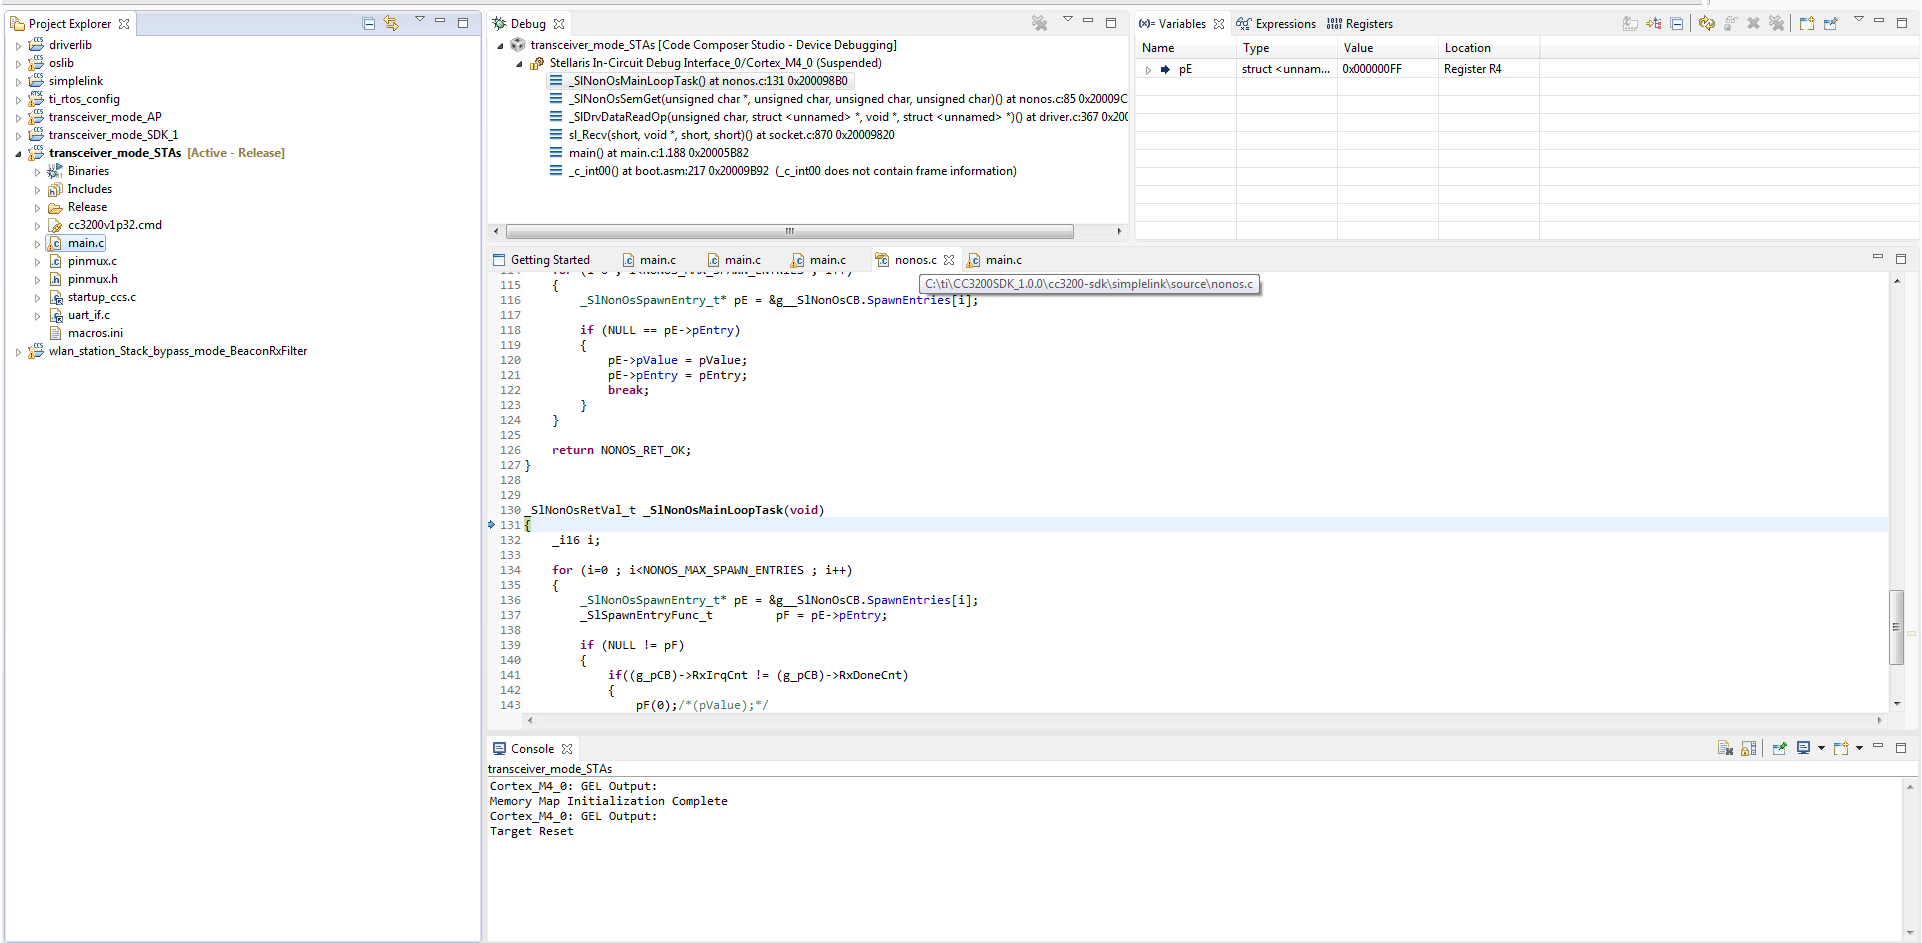Screen dimensions: 1922x943
Task: Expand the pE variable row
Action: click(x=1148, y=70)
